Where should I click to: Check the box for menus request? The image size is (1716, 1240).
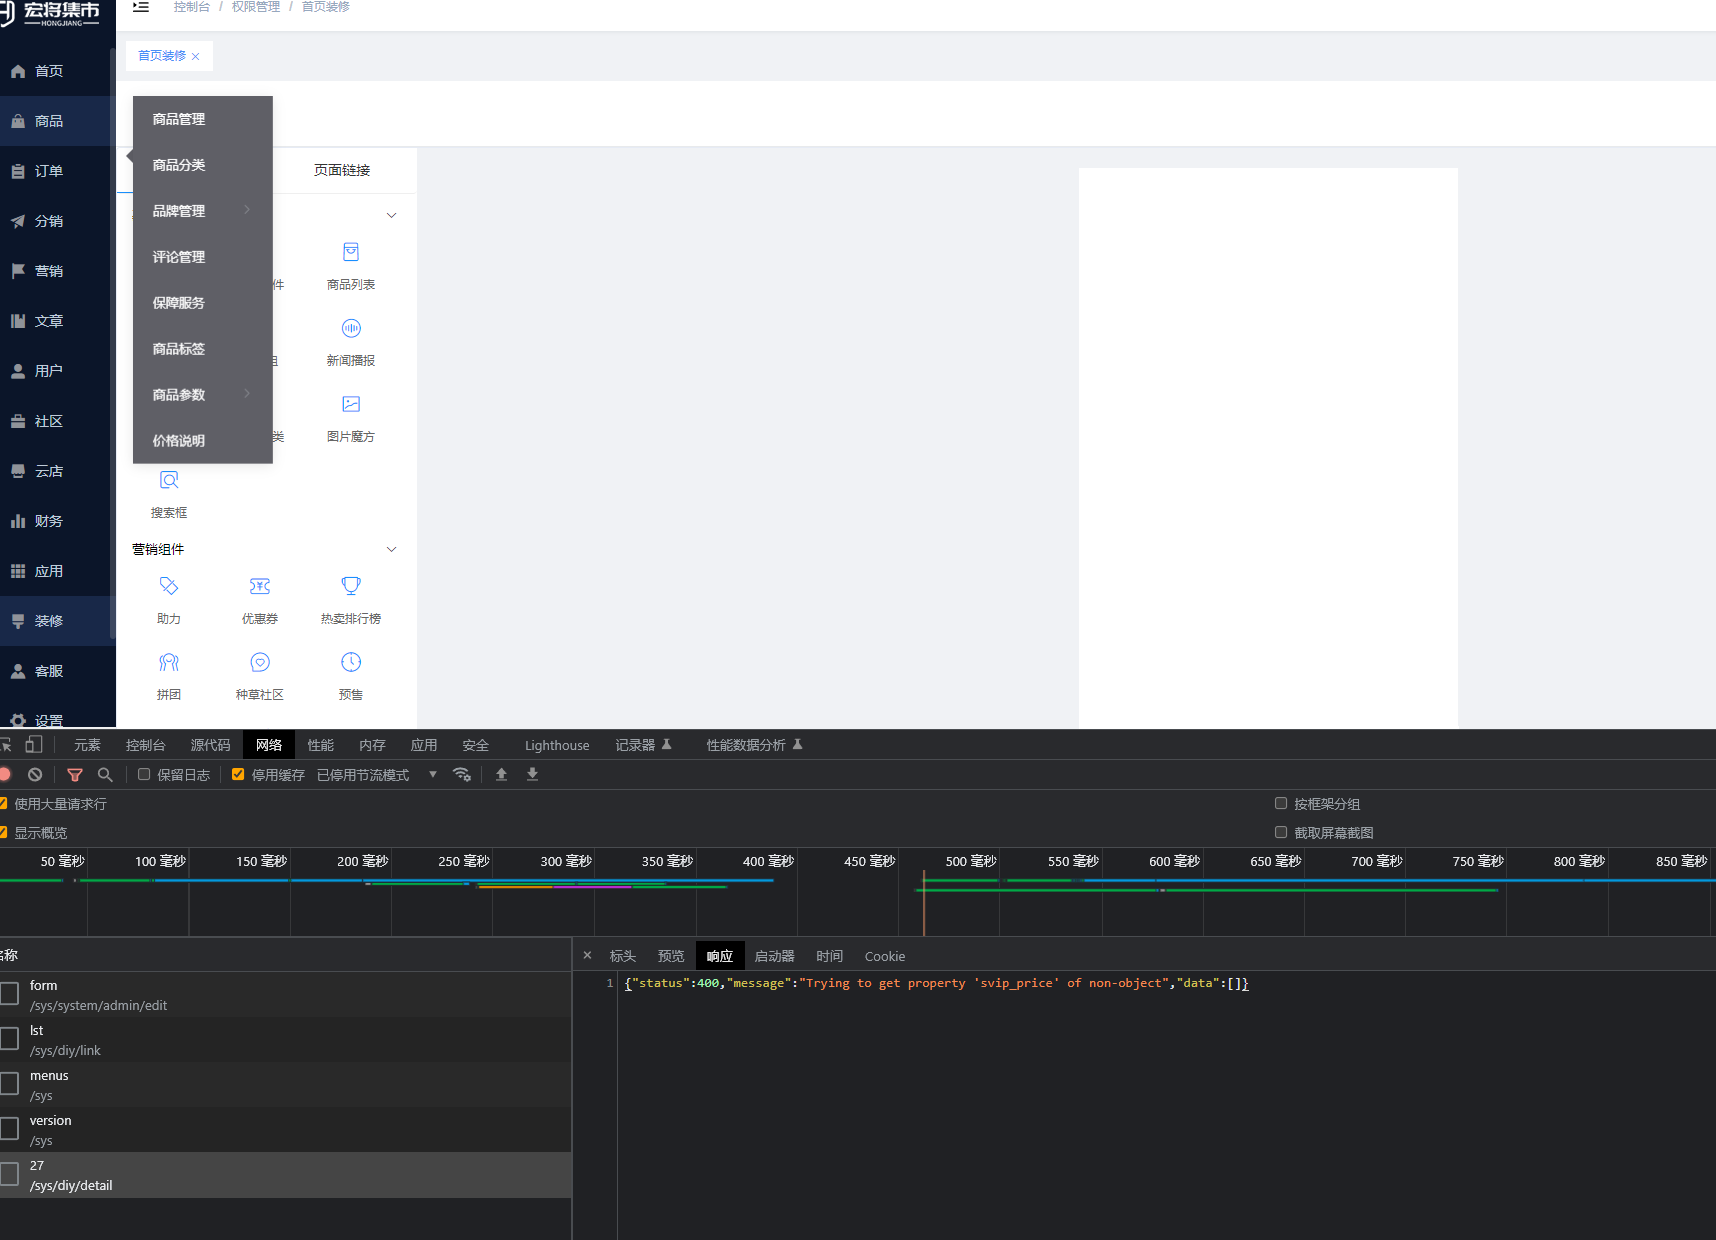point(10,1083)
